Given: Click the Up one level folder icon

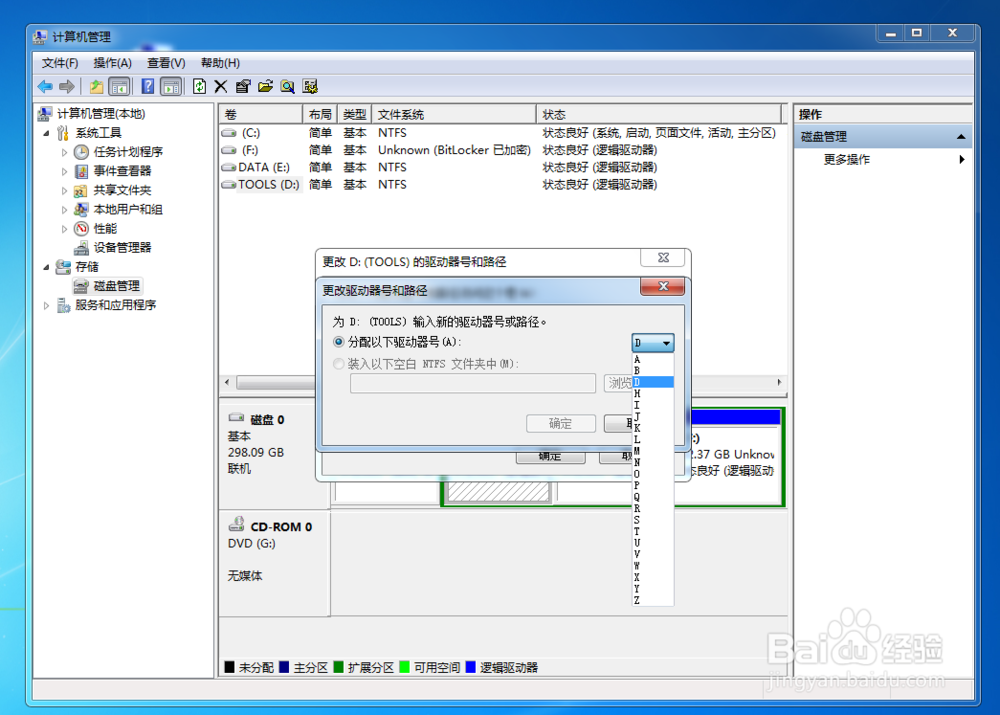Looking at the screenshot, I should click(96, 87).
